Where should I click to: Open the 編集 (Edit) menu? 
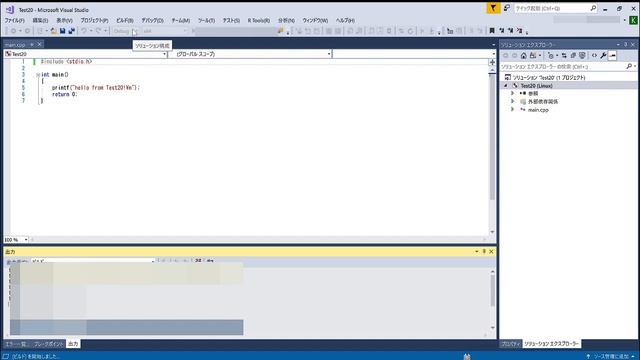40,20
